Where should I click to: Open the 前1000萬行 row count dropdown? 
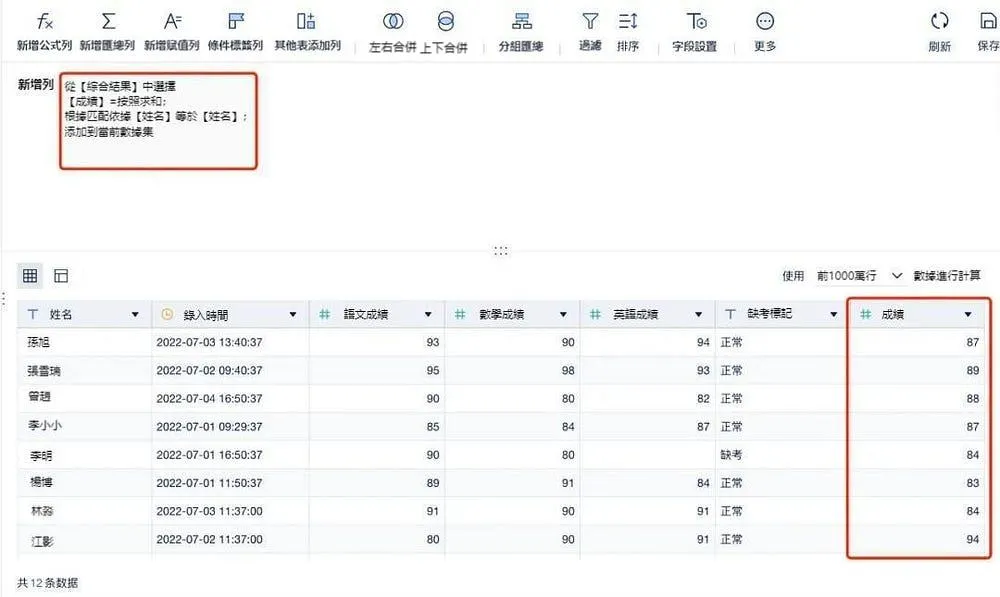coord(860,276)
